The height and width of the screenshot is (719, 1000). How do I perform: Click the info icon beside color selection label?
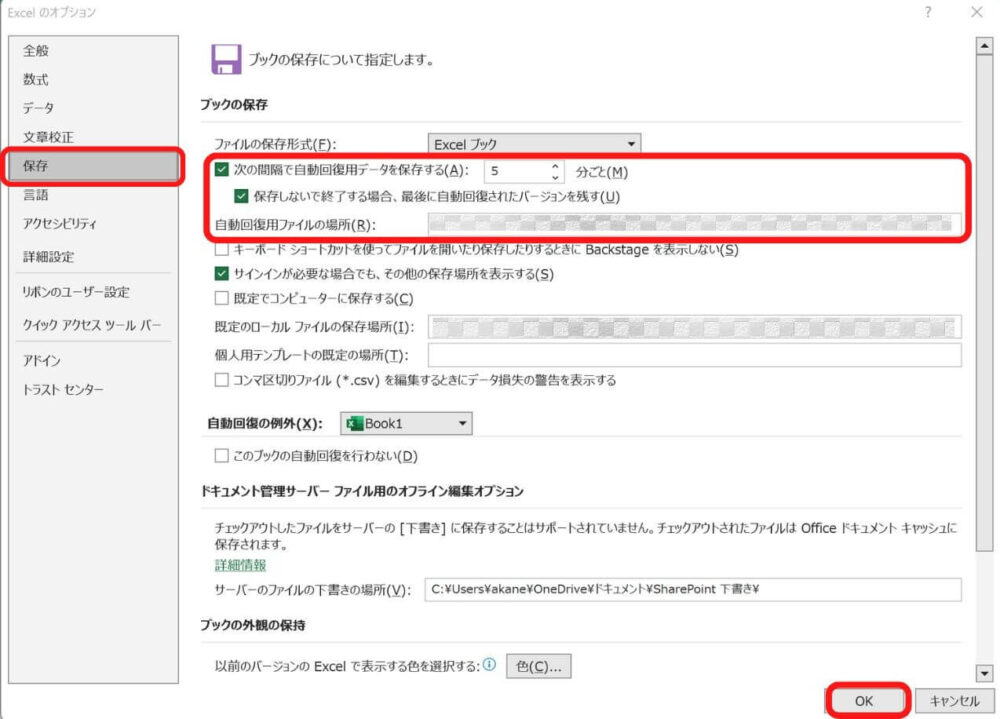489,665
